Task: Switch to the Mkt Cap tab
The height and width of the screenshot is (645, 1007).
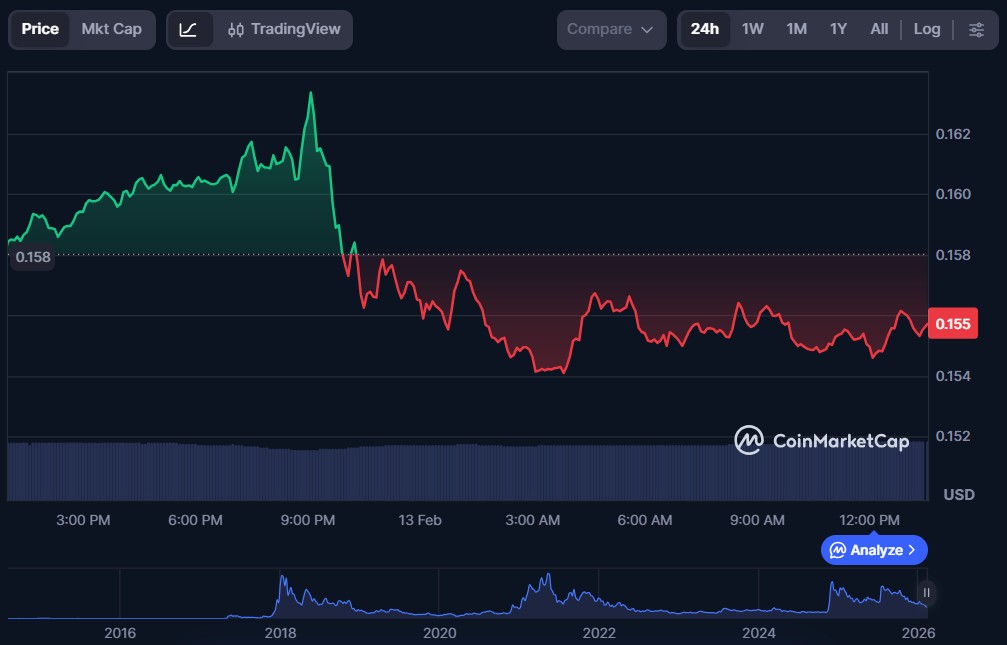Action: pyautogui.click(x=112, y=29)
